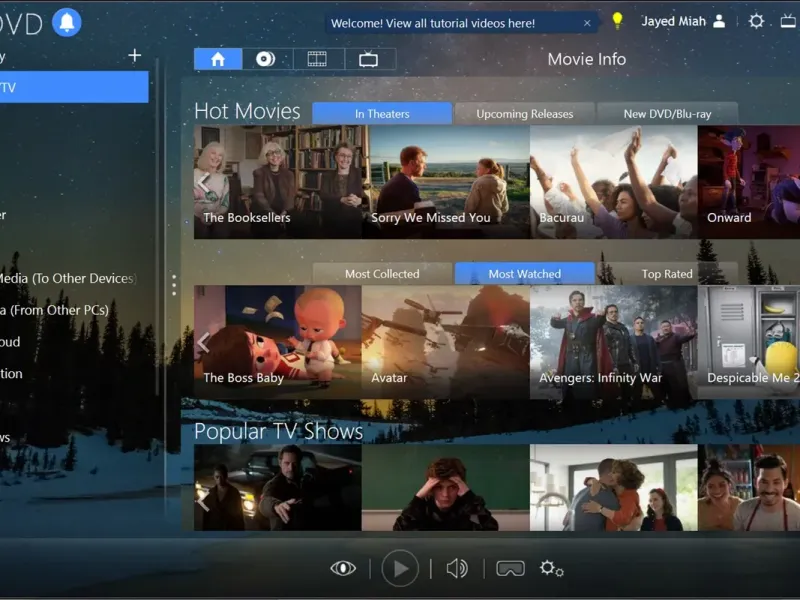
Task: Click the eye icon in playback bar
Action: pyautogui.click(x=343, y=568)
